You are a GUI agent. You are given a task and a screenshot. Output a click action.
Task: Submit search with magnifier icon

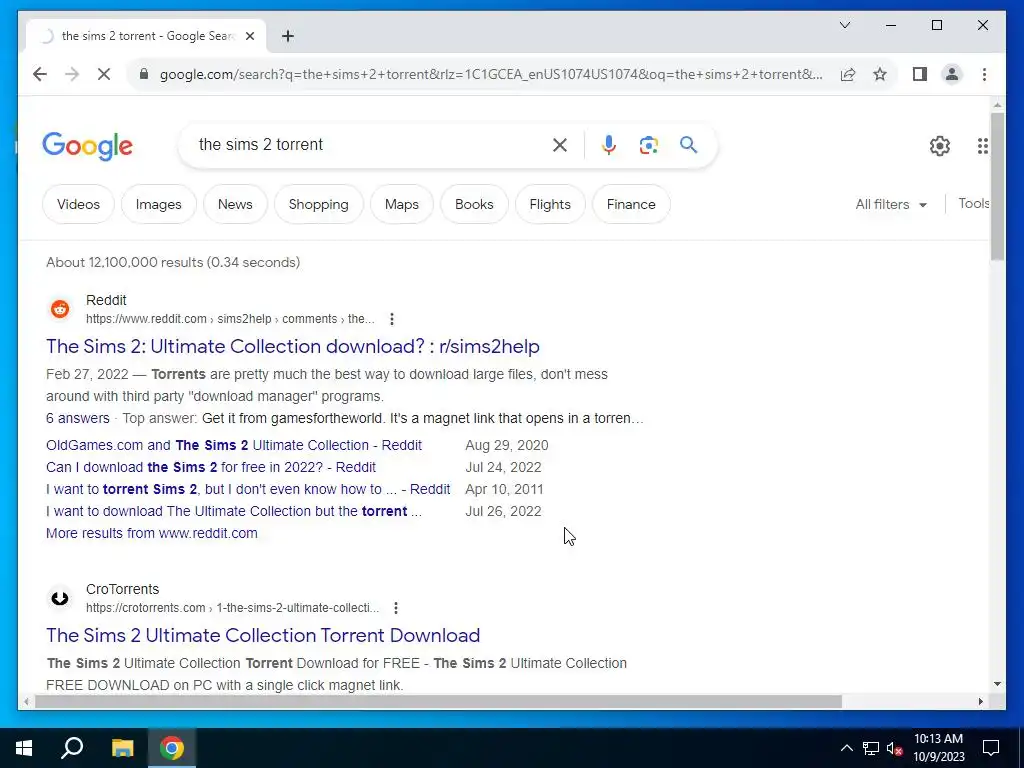[688, 145]
